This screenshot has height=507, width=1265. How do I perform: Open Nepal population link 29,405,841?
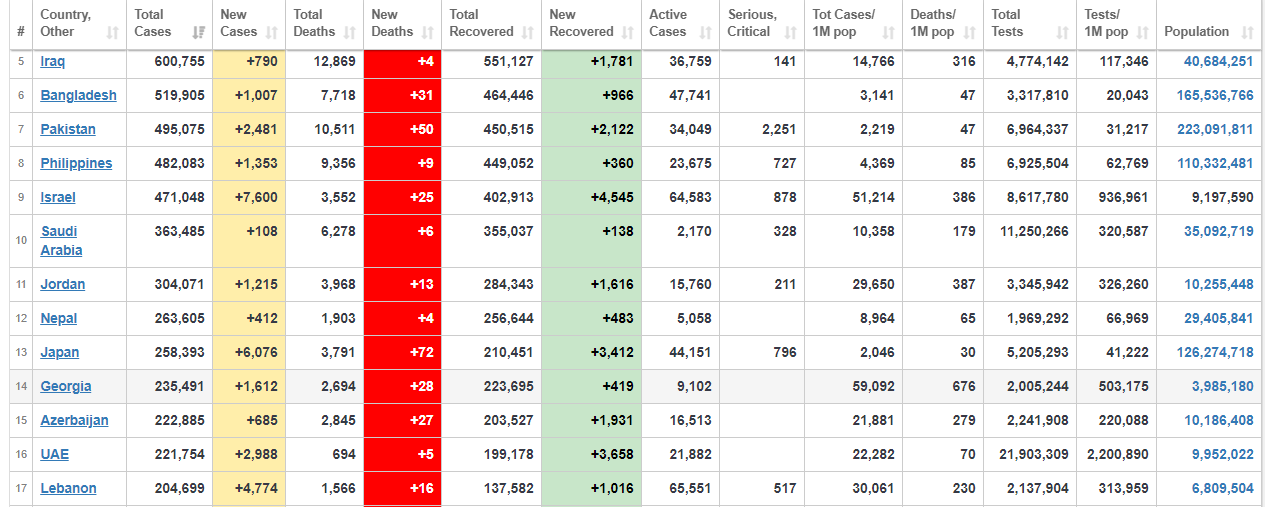(x=1218, y=318)
